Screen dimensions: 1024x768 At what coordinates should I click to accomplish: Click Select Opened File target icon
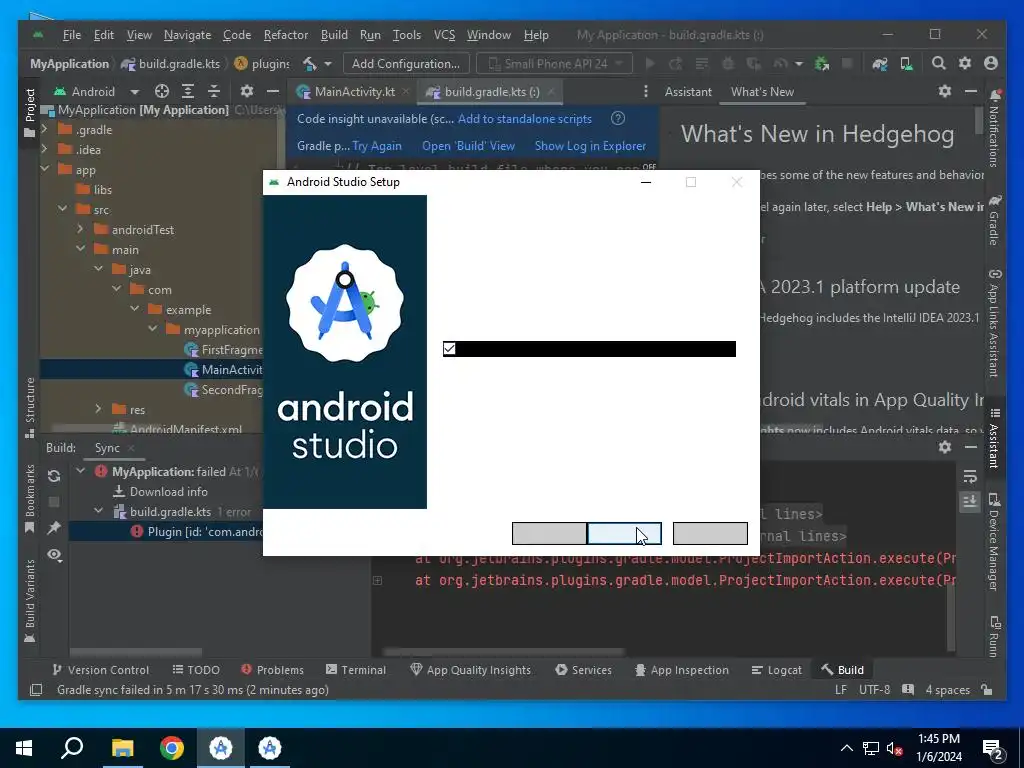[162, 91]
